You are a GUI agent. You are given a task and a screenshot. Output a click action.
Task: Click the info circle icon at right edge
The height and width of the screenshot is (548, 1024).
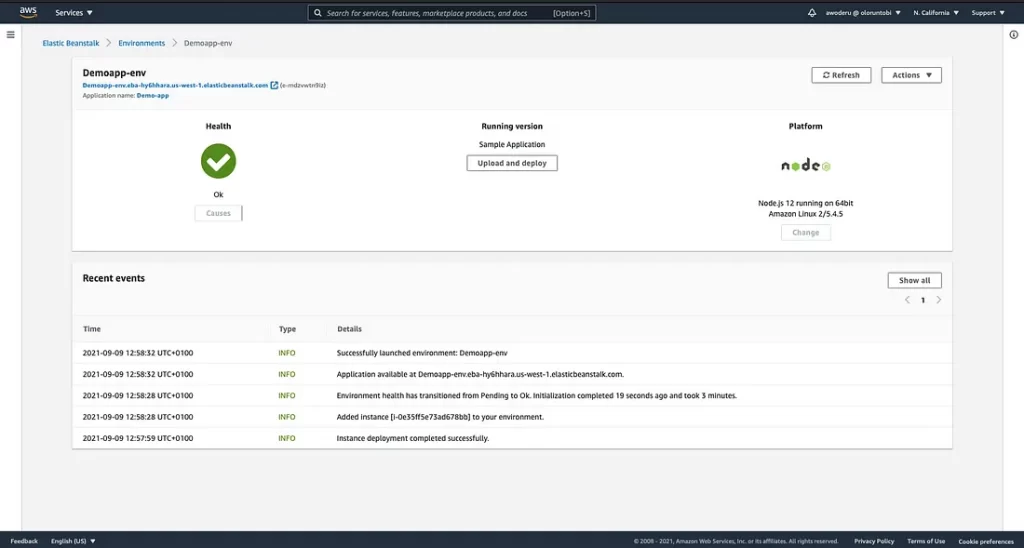coord(1013,35)
